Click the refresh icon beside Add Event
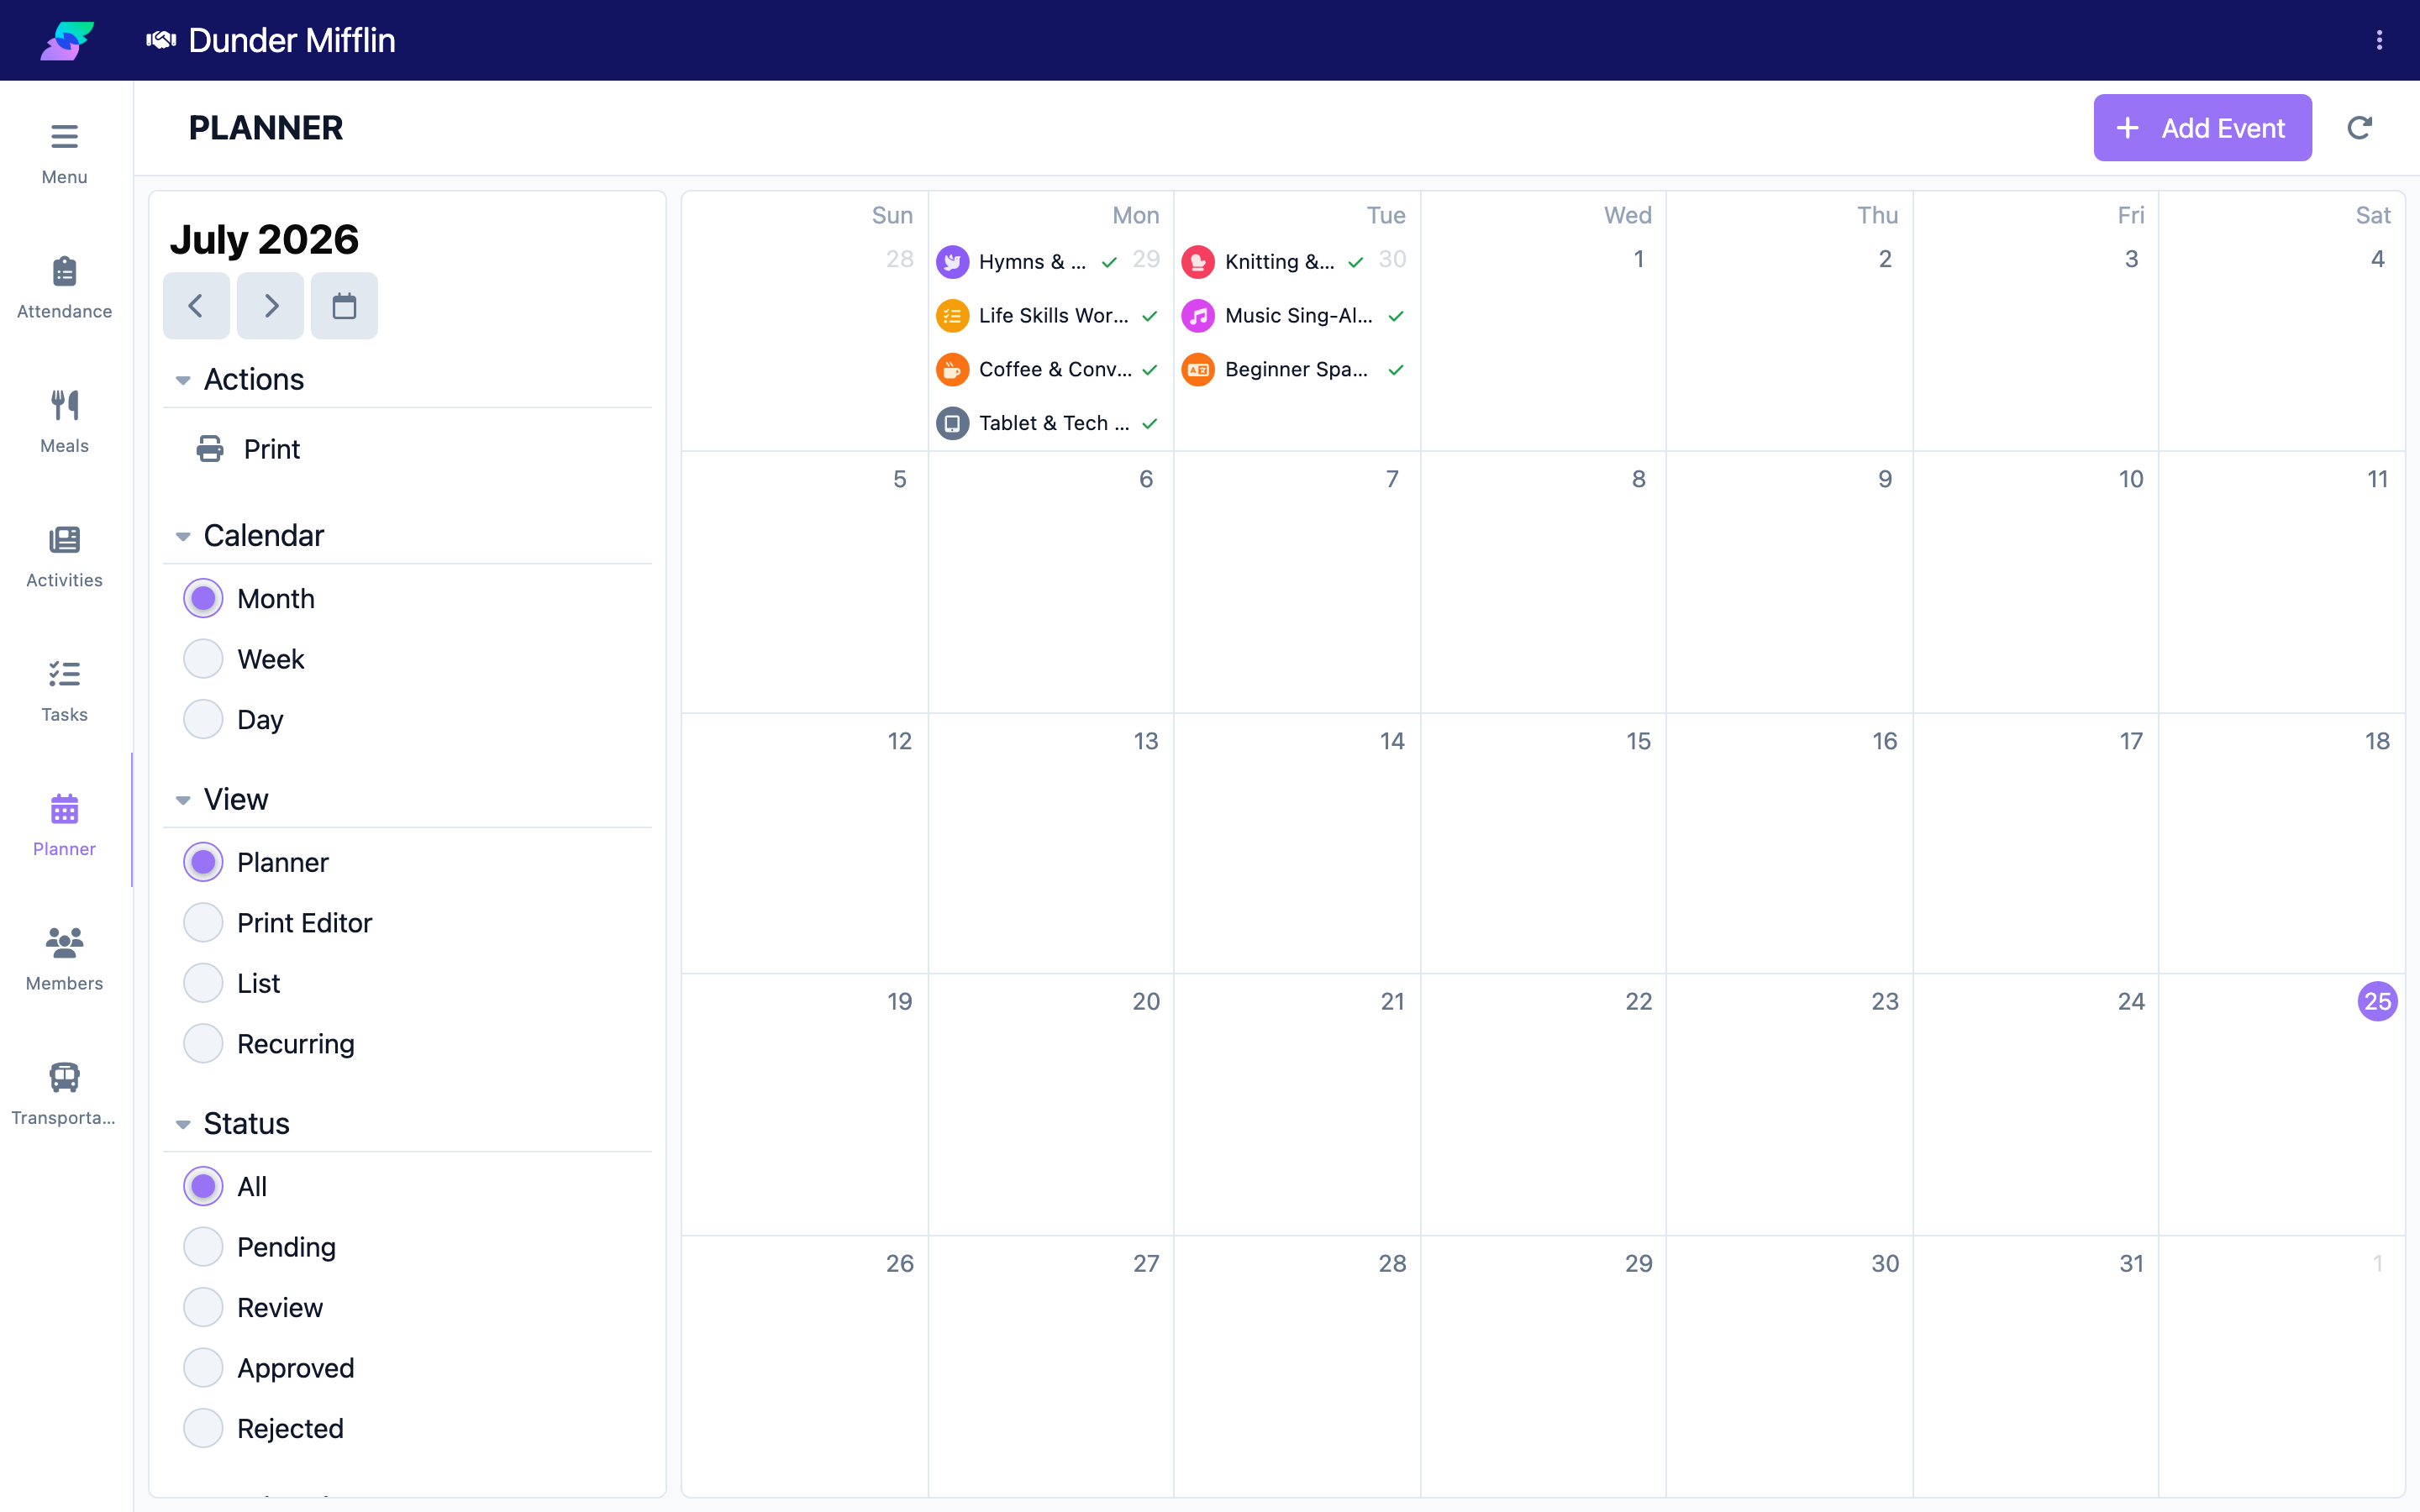 click(x=2359, y=128)
